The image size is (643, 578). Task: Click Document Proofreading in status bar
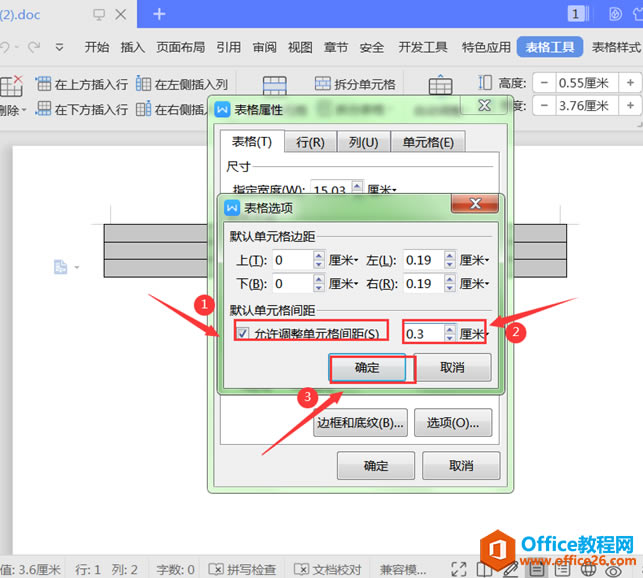(328, 569)
